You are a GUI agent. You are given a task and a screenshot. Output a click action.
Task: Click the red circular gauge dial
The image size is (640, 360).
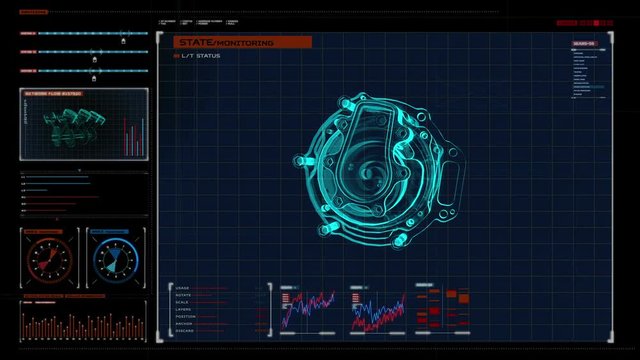click(49, 261)
